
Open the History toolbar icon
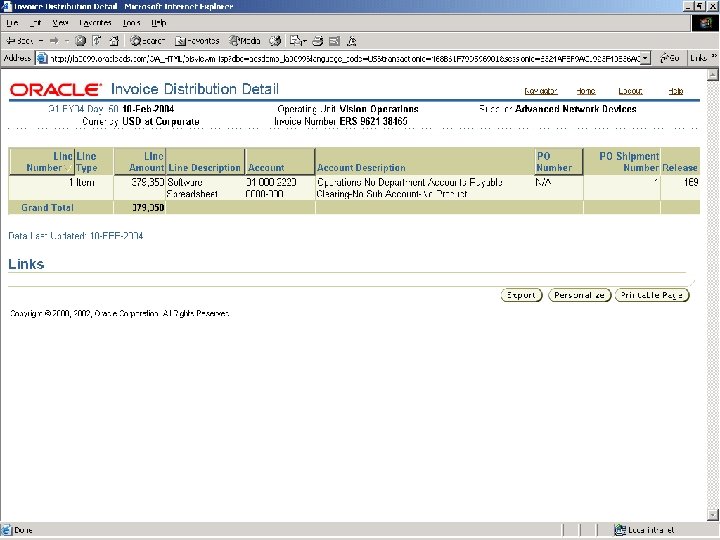click(x=275, y=41)
